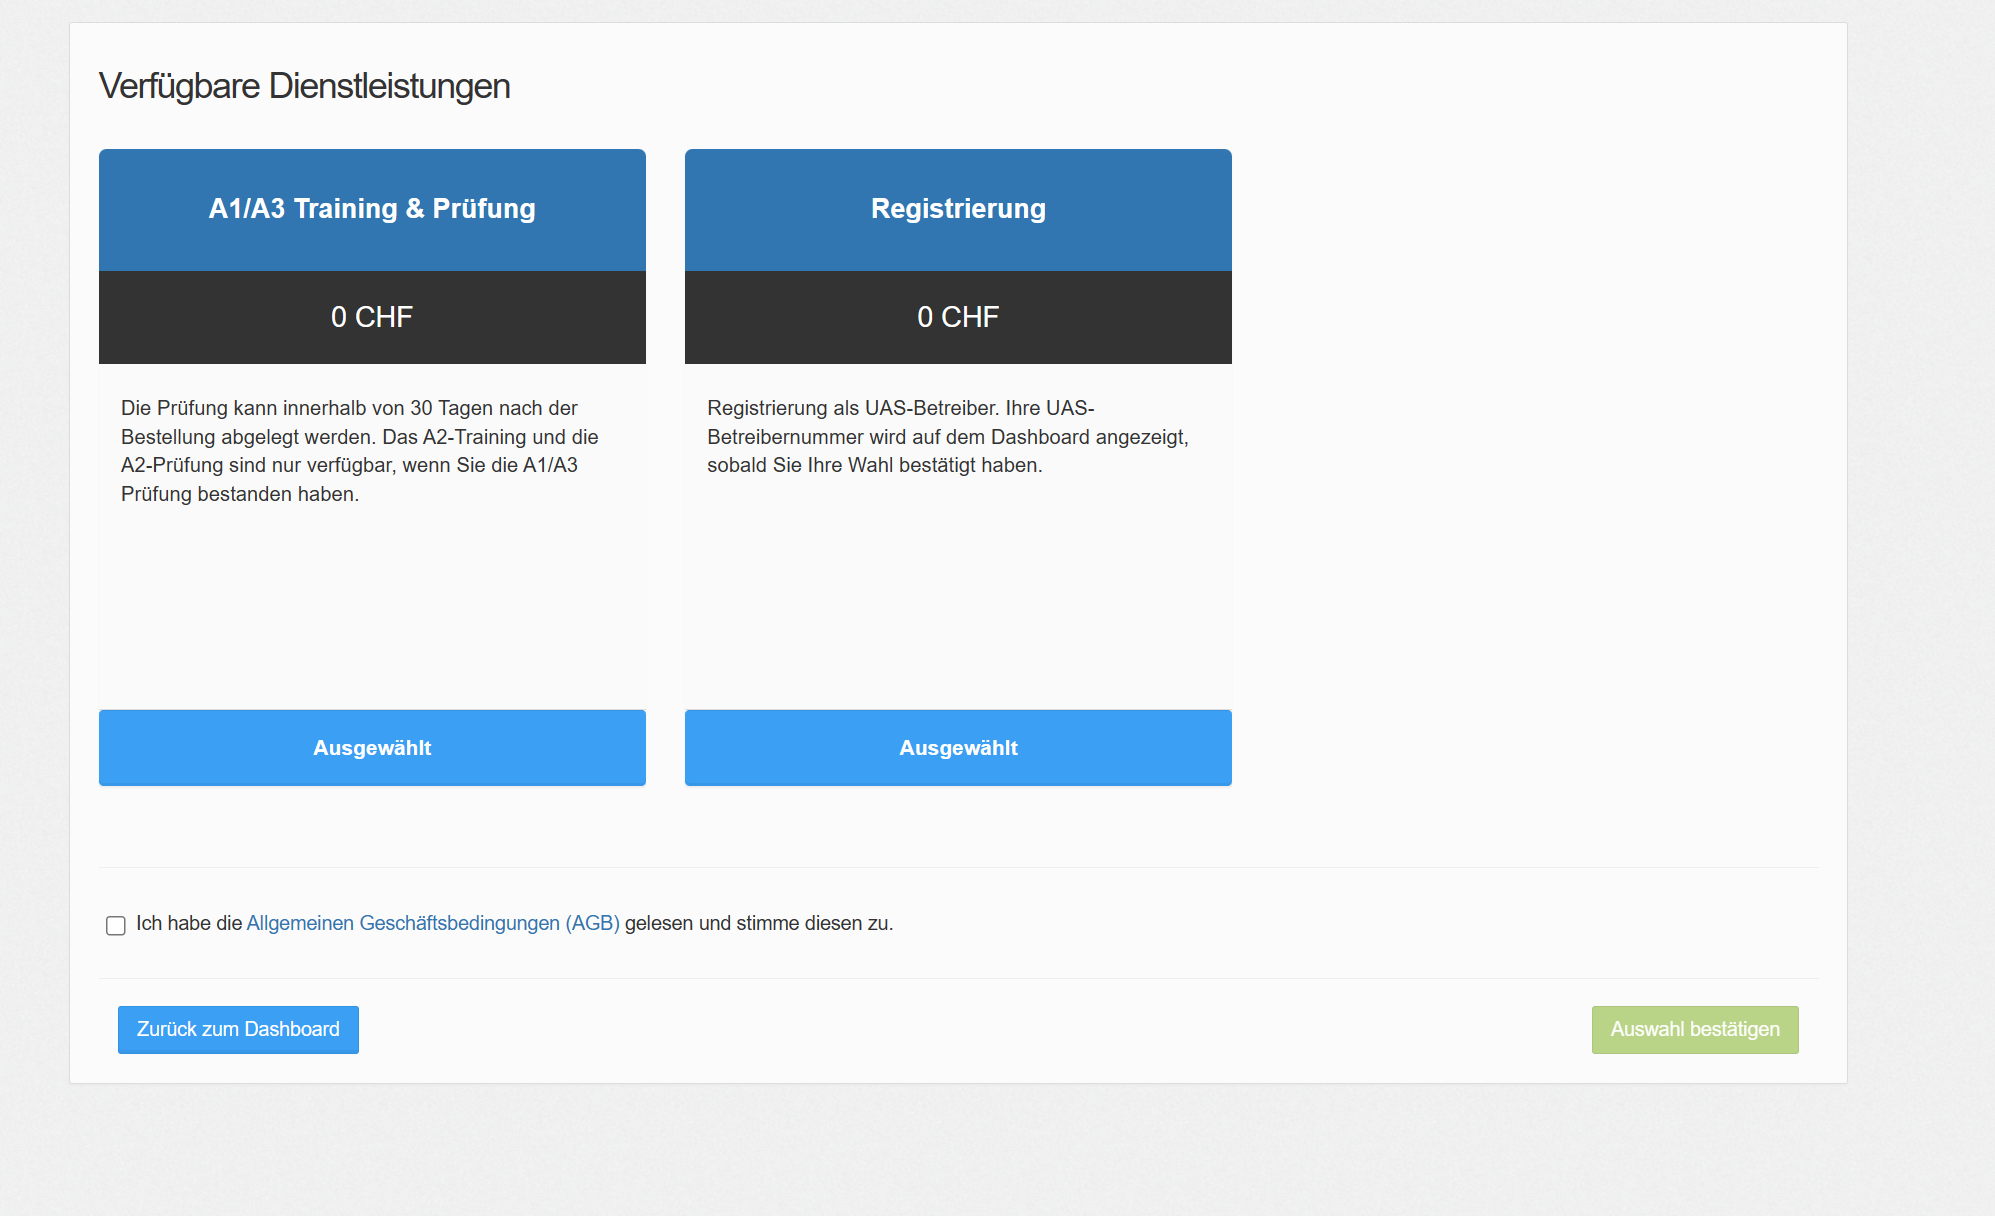Click the Zurück zum Dashboard button
1995x1216 pixels.
point(238,1029)
